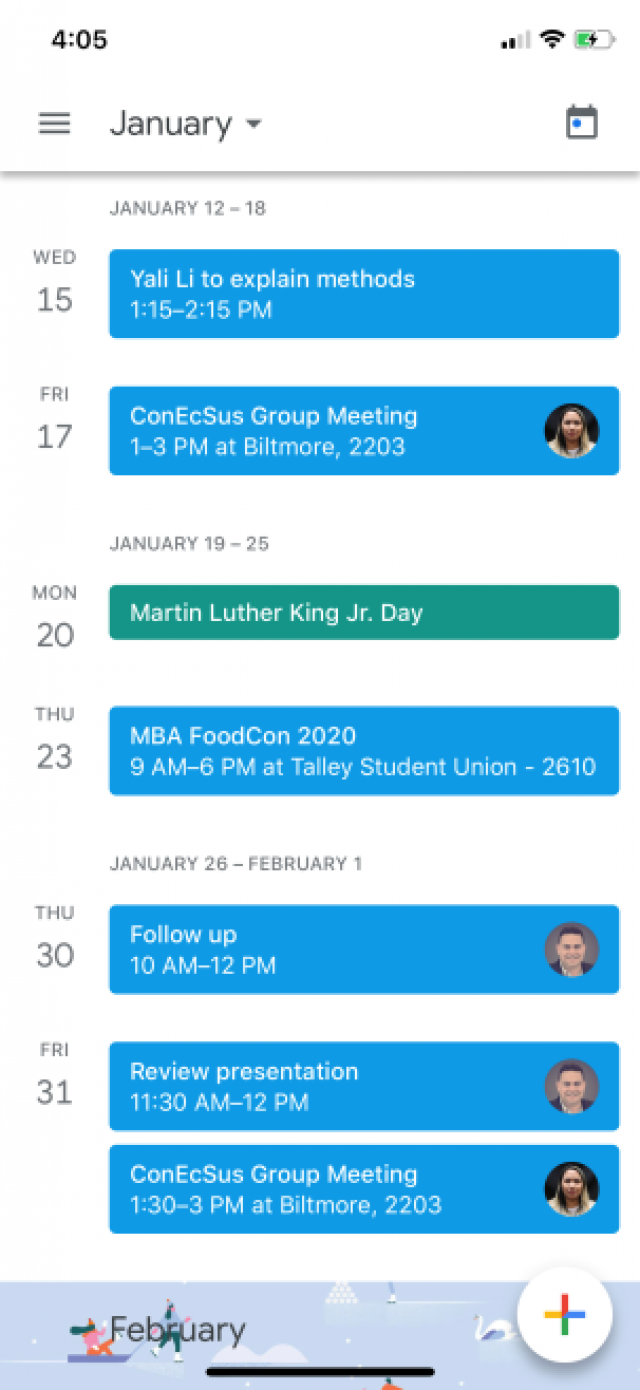The width and height of the screenshot is (640, 1390).
Task: Open the Follow up 10 AM event
Action: point(364,949)
